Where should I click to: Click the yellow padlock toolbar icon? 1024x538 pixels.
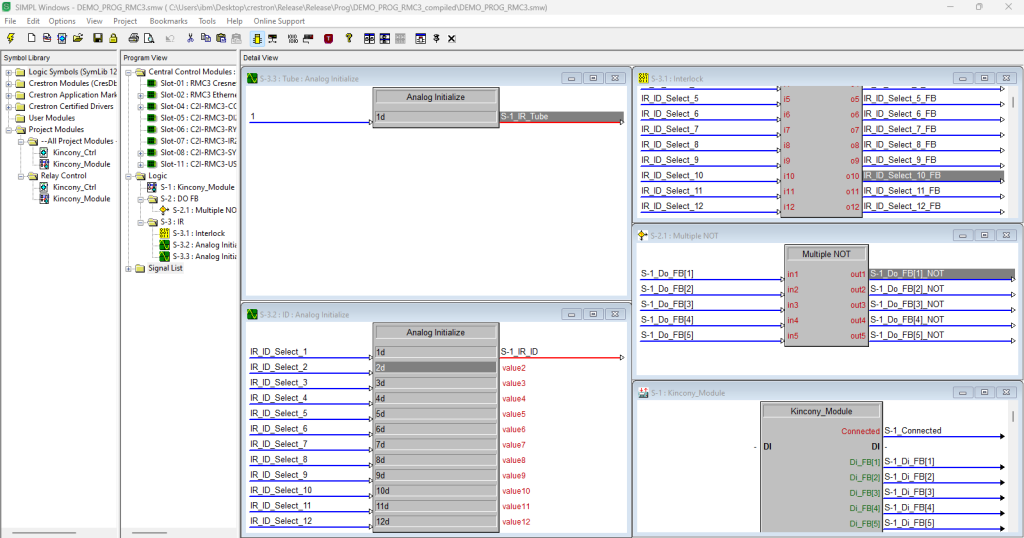tap(114, 39)
